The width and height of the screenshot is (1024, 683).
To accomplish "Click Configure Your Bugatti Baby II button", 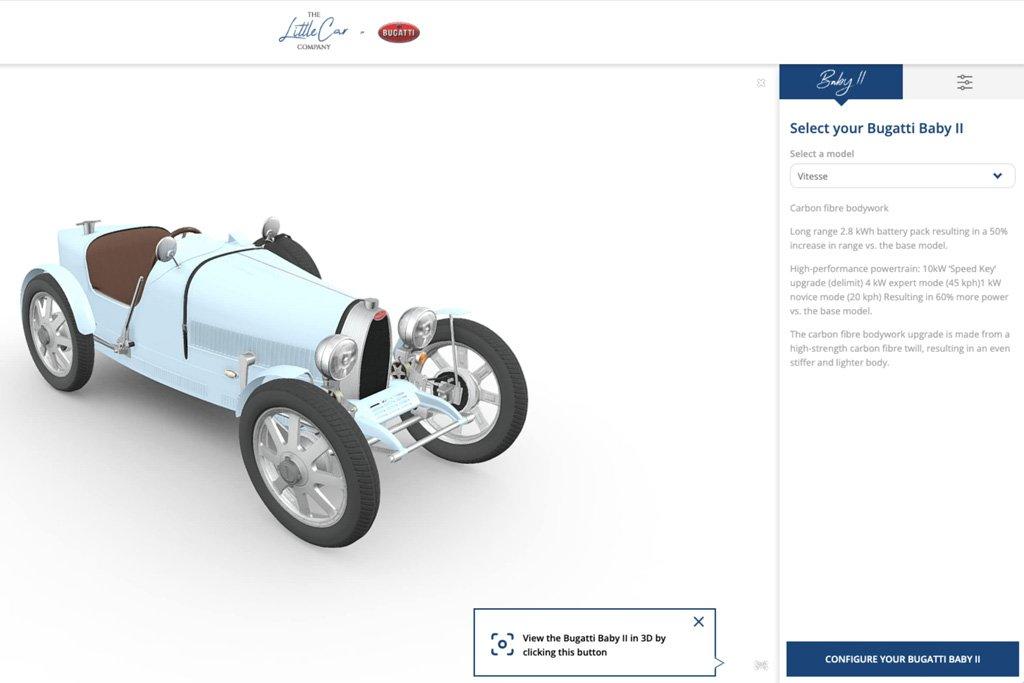I will 902,659.
